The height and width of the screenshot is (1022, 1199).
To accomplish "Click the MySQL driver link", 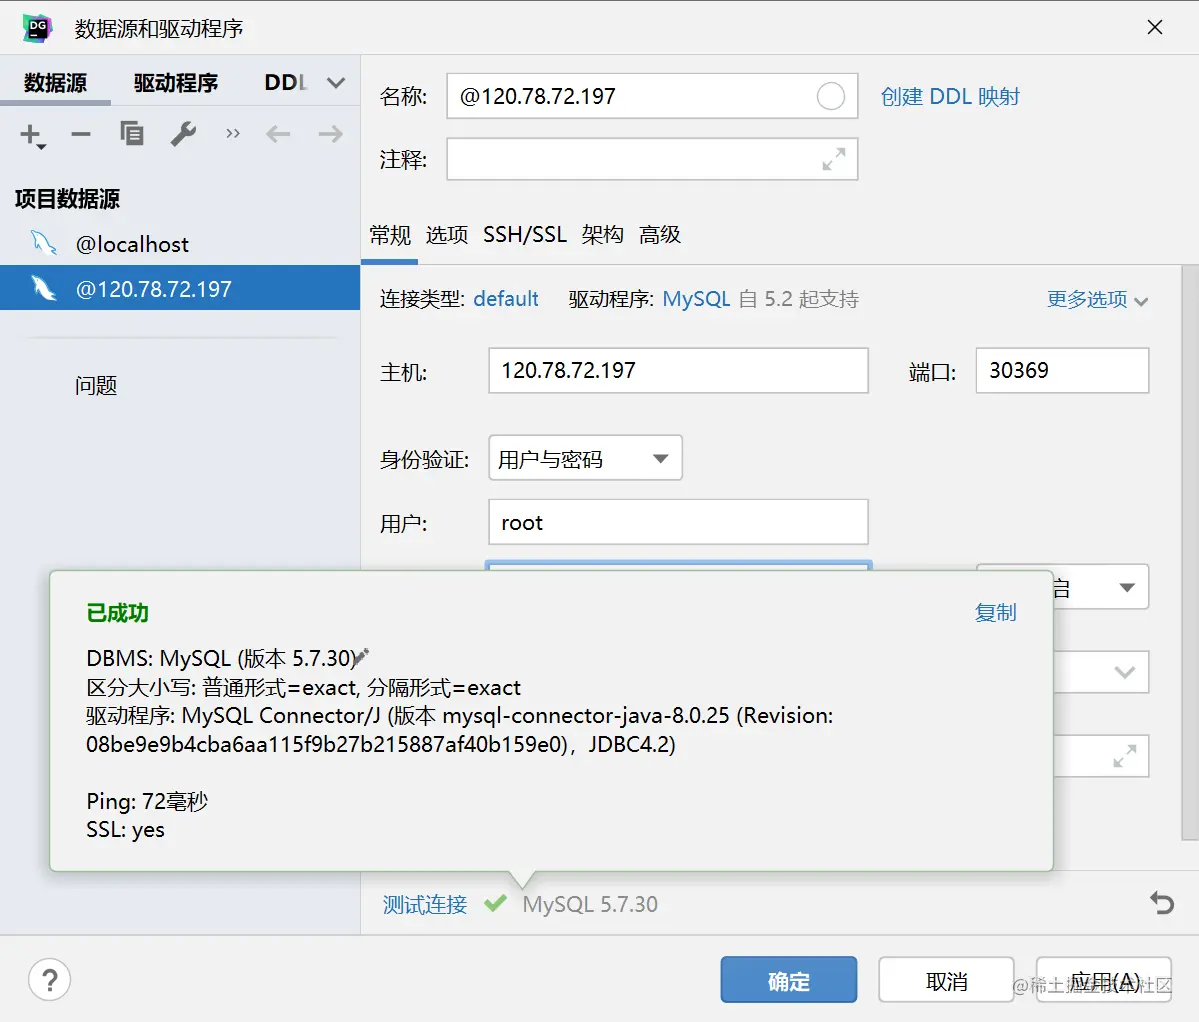I will click(x=696, y=299).
